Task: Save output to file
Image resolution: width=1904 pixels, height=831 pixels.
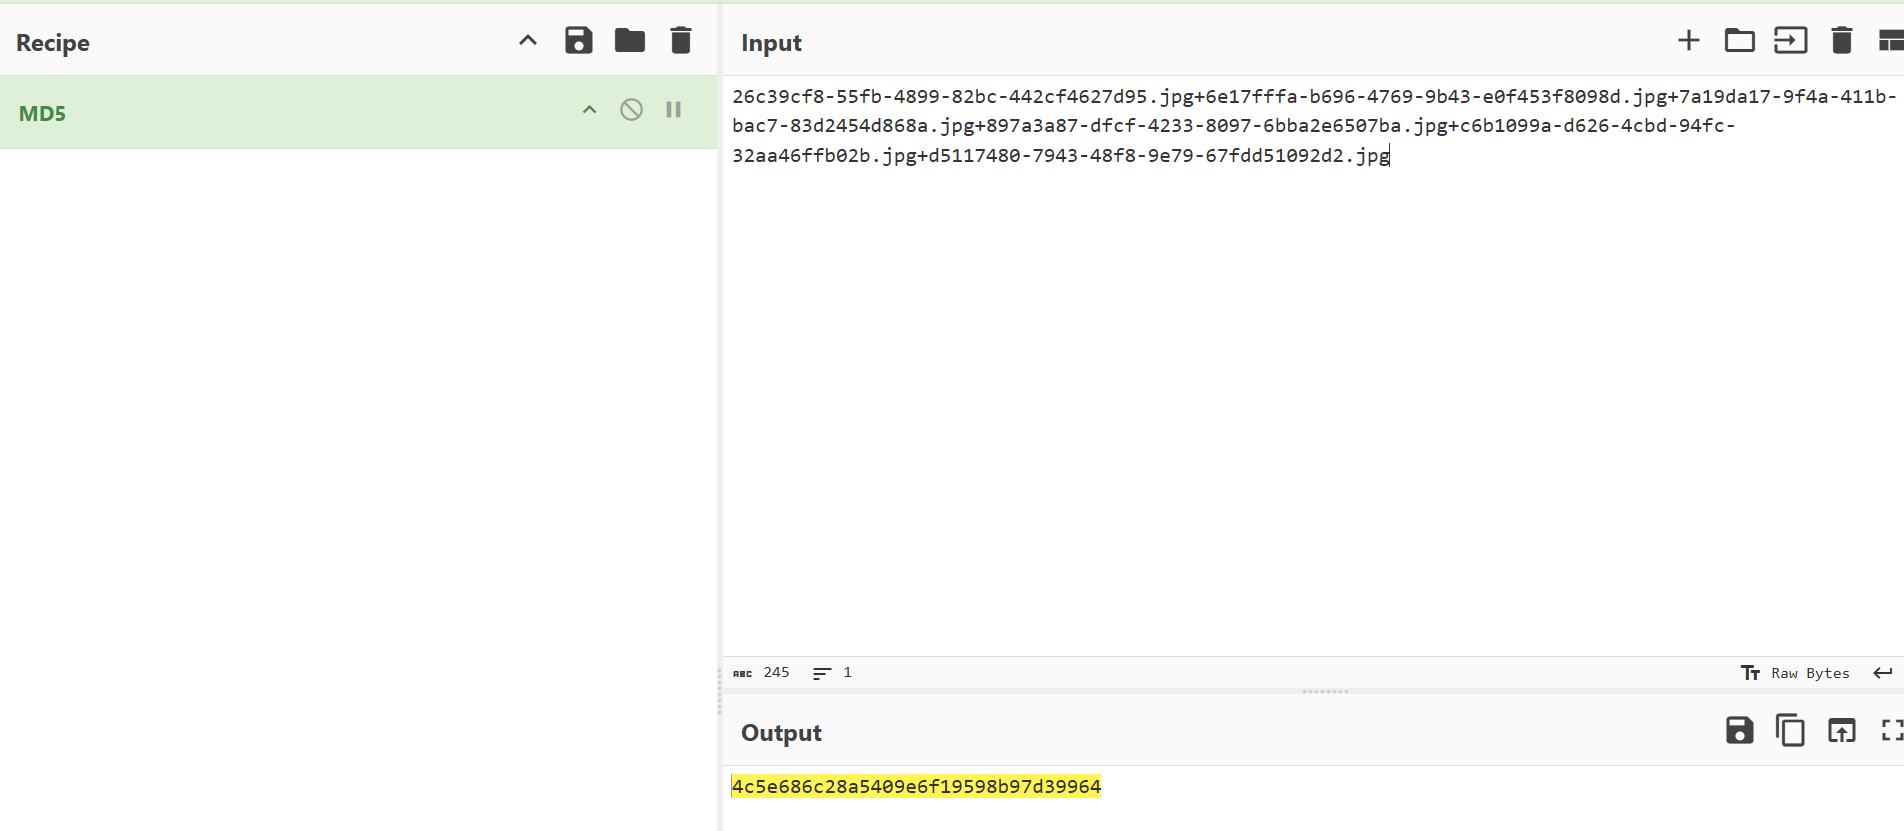Action: (1739, 731)
